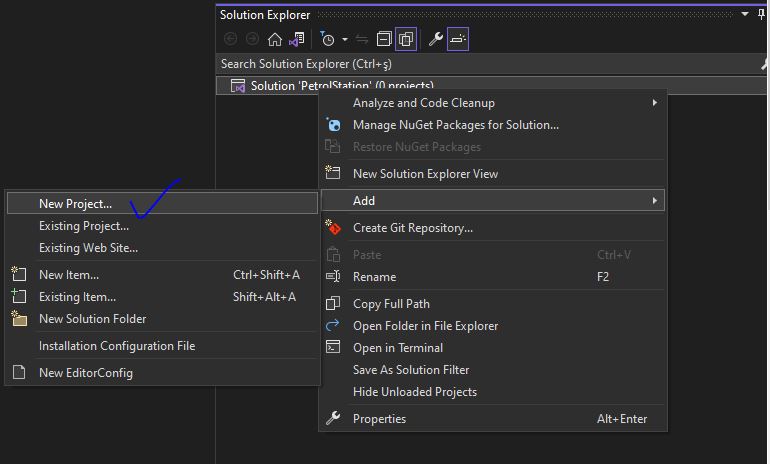Click the Back navigation arrow in Solution Explorer
Image resolution: width=770 pixels, height=464 pixels.
[x=230, y=39]
